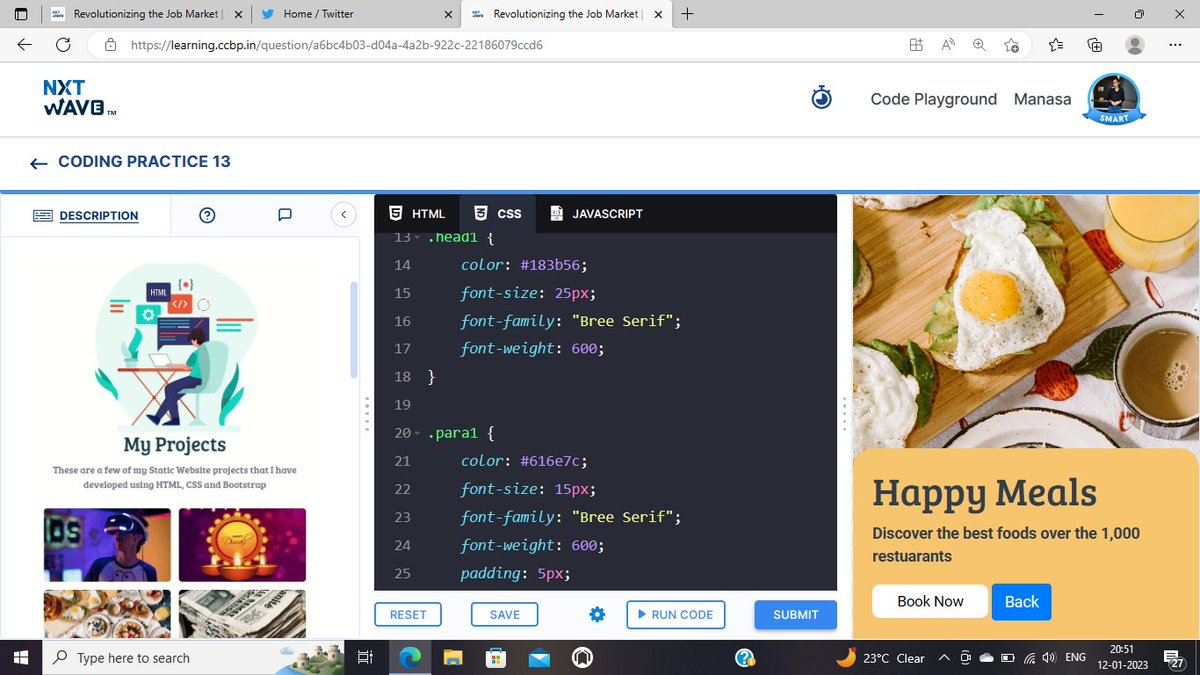Image resolution: width=1200 pixels, height=675 pixels.
Task: Click the zoom magnifier icon in address bar
Action: (979, 45)
